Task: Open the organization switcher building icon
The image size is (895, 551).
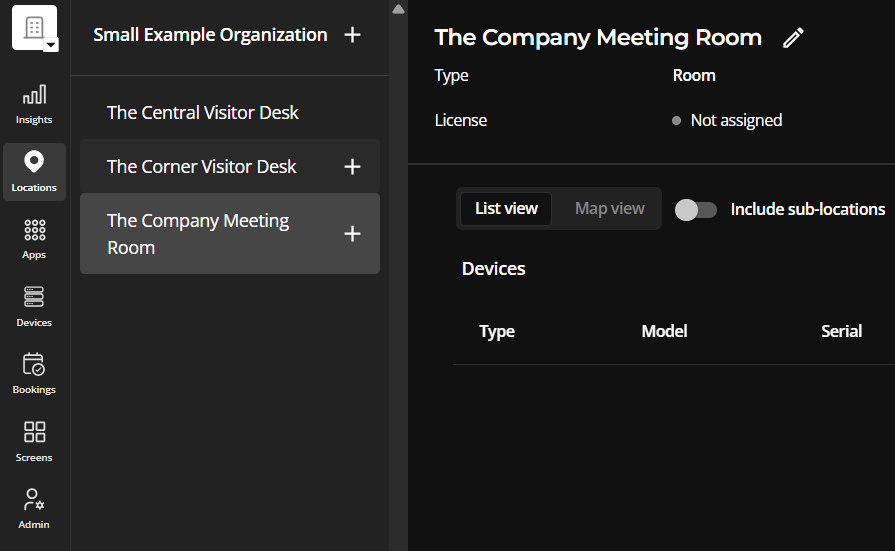Action: point(34,27)
